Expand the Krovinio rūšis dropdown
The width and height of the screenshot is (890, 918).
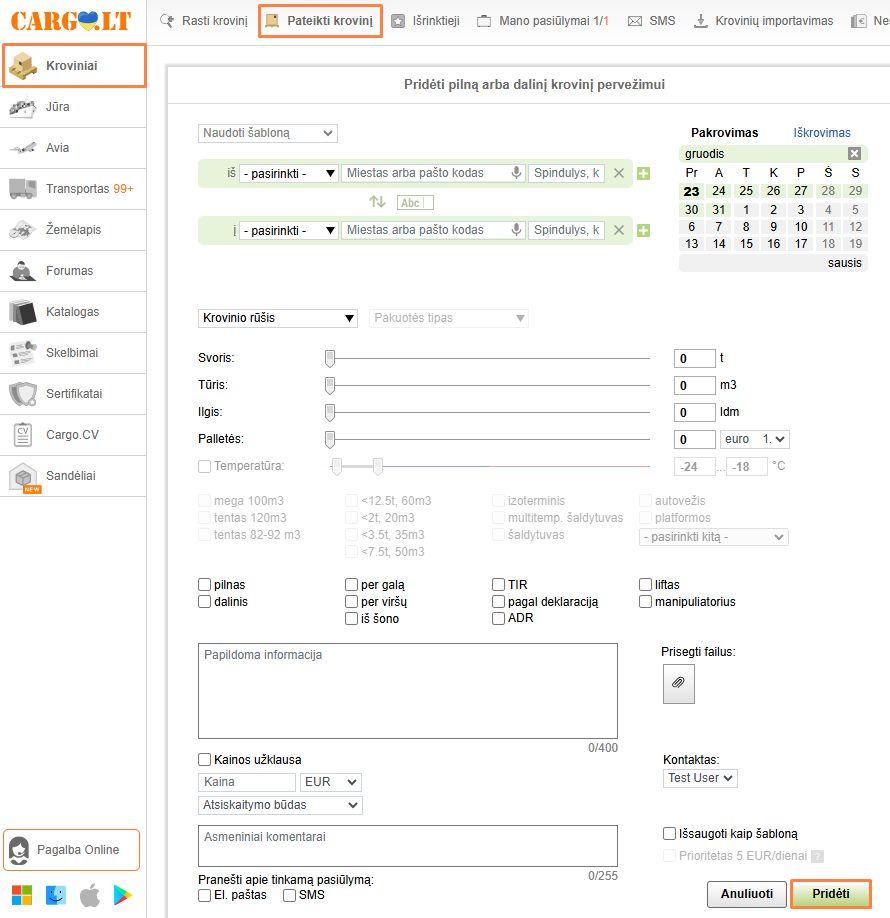click(279, 318)
